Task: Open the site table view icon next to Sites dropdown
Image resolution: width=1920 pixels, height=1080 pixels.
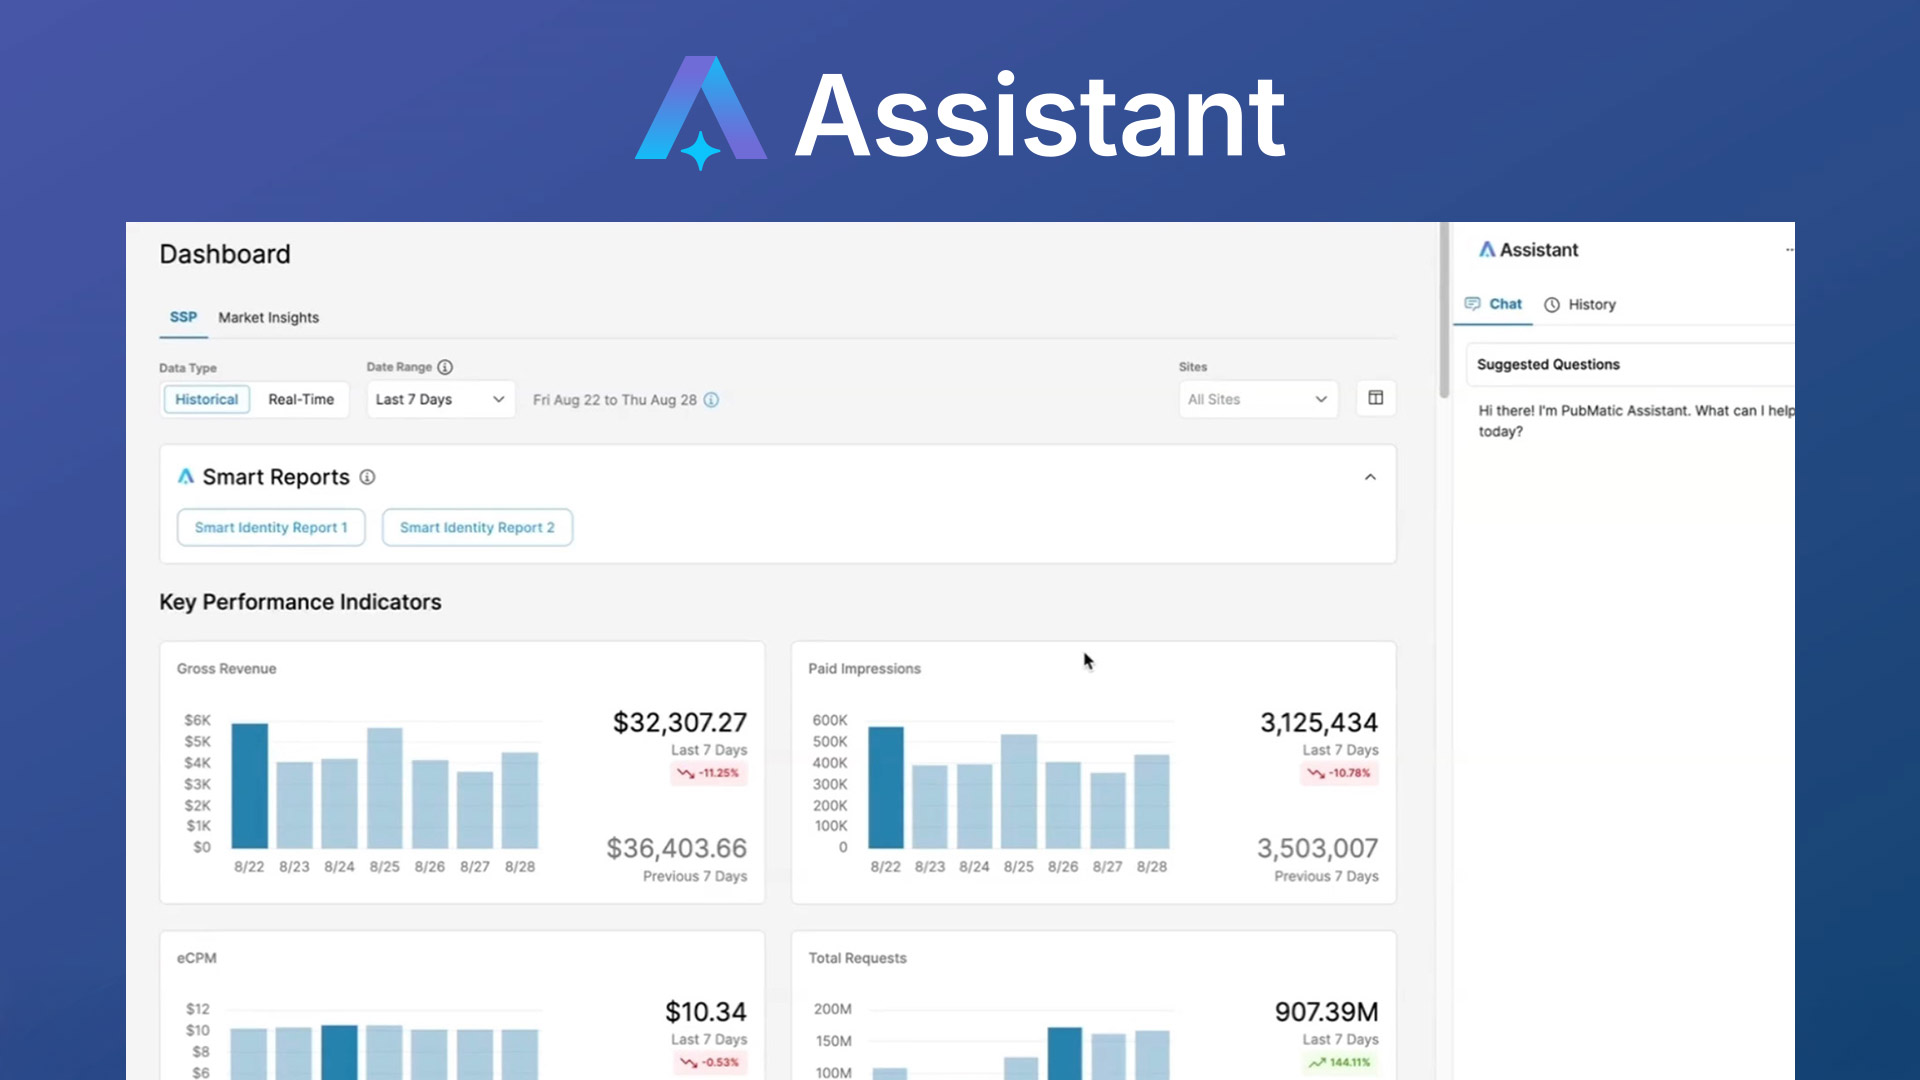Action: pyautogui.click(x=1376, y=398)
